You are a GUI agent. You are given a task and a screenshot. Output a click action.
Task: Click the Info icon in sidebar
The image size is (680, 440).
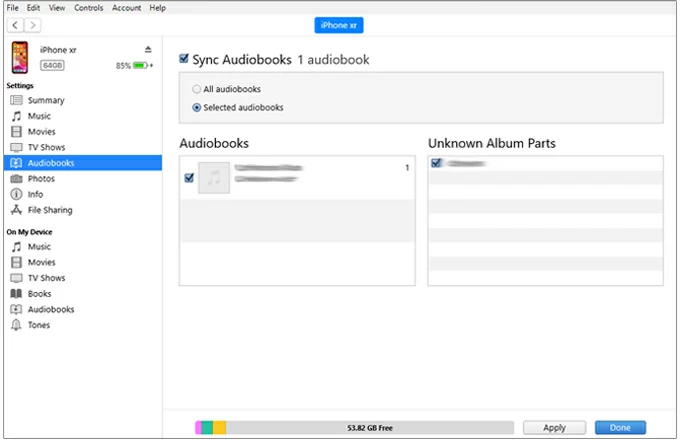(x=16, y=194)
